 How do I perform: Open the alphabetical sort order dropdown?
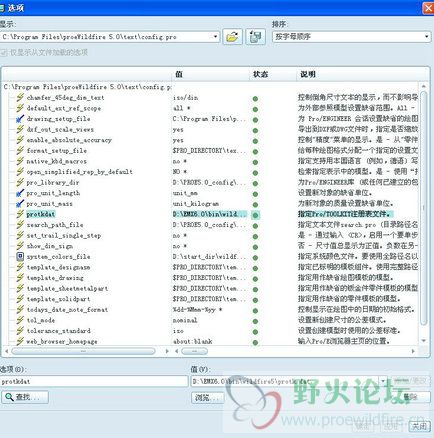pyautogui.click(x=427, y=37)
